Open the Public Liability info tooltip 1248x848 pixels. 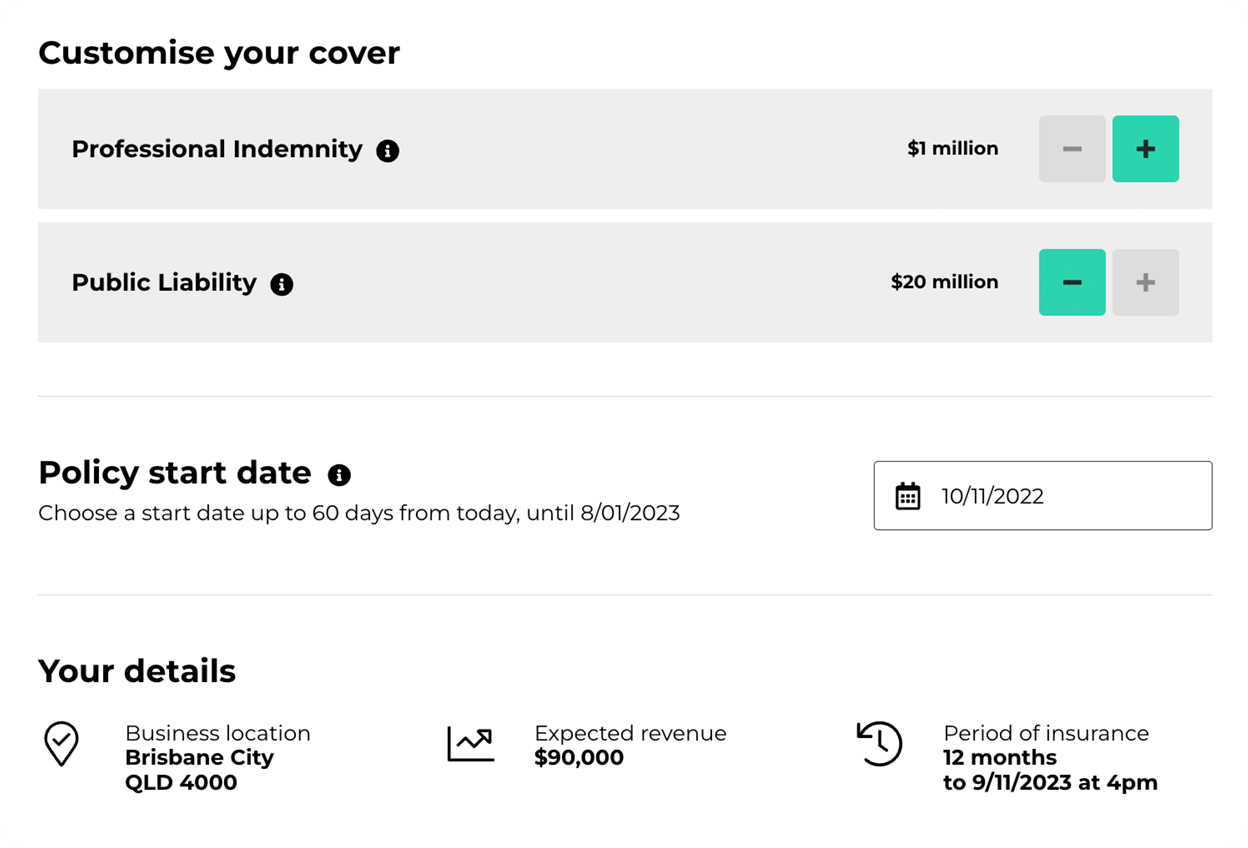tap(282, 284)
